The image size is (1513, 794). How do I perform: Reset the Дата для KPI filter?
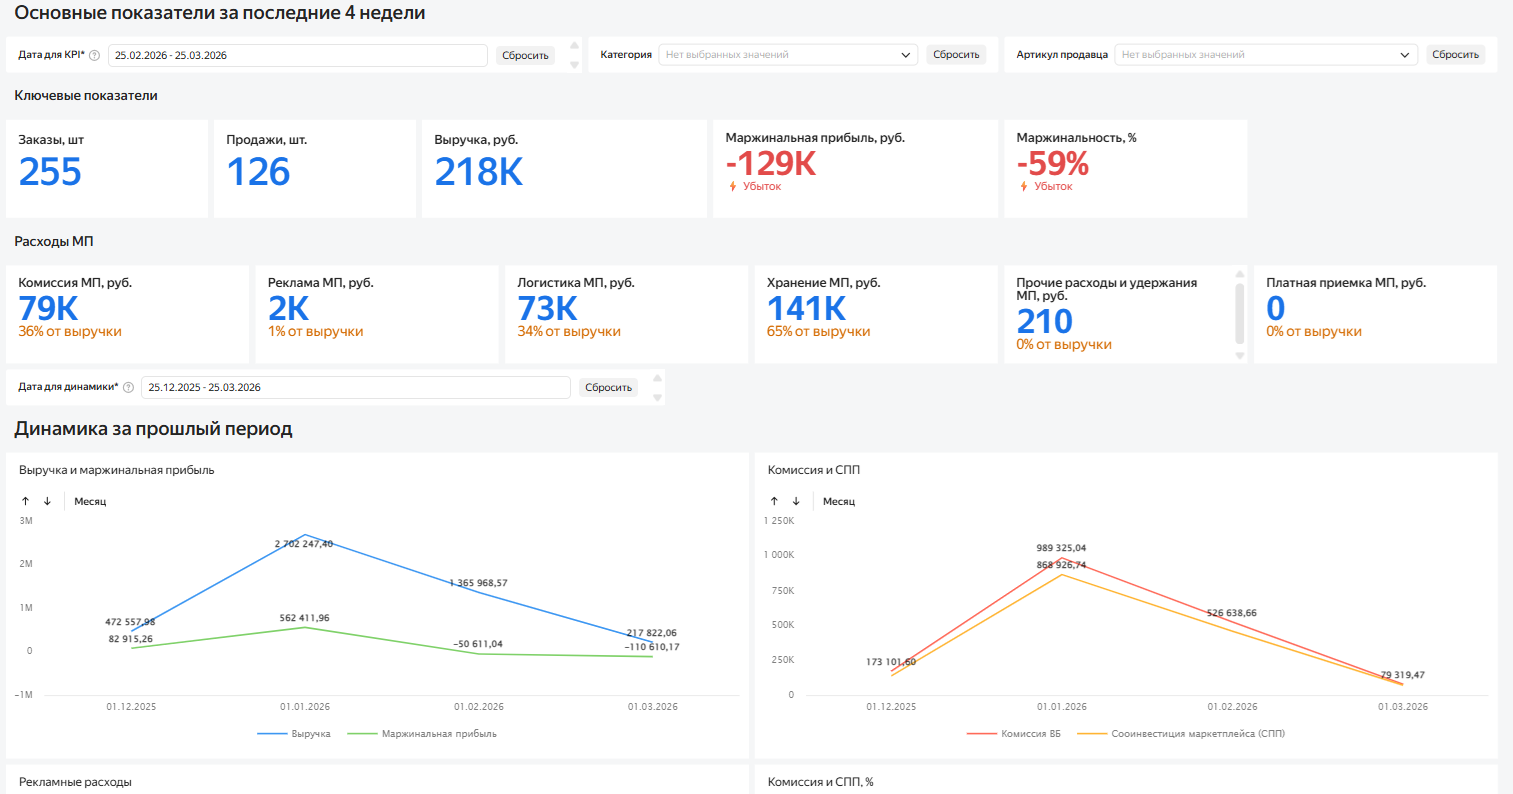coord(526,55)
